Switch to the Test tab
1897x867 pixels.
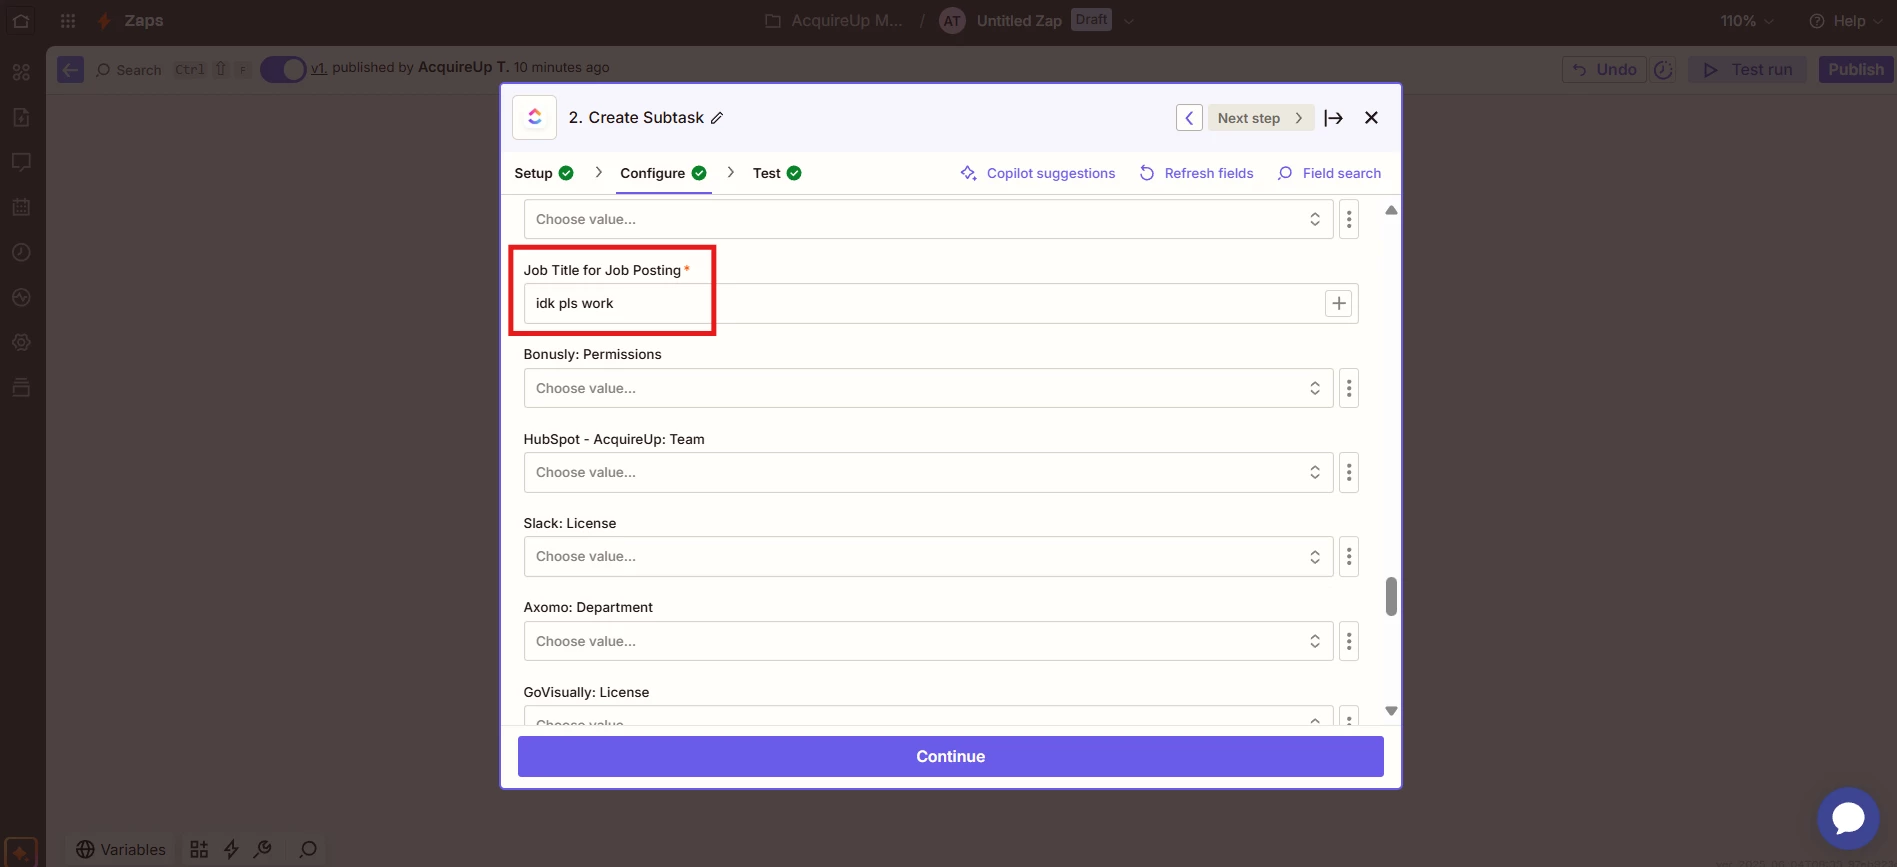[x=777, y=173]
